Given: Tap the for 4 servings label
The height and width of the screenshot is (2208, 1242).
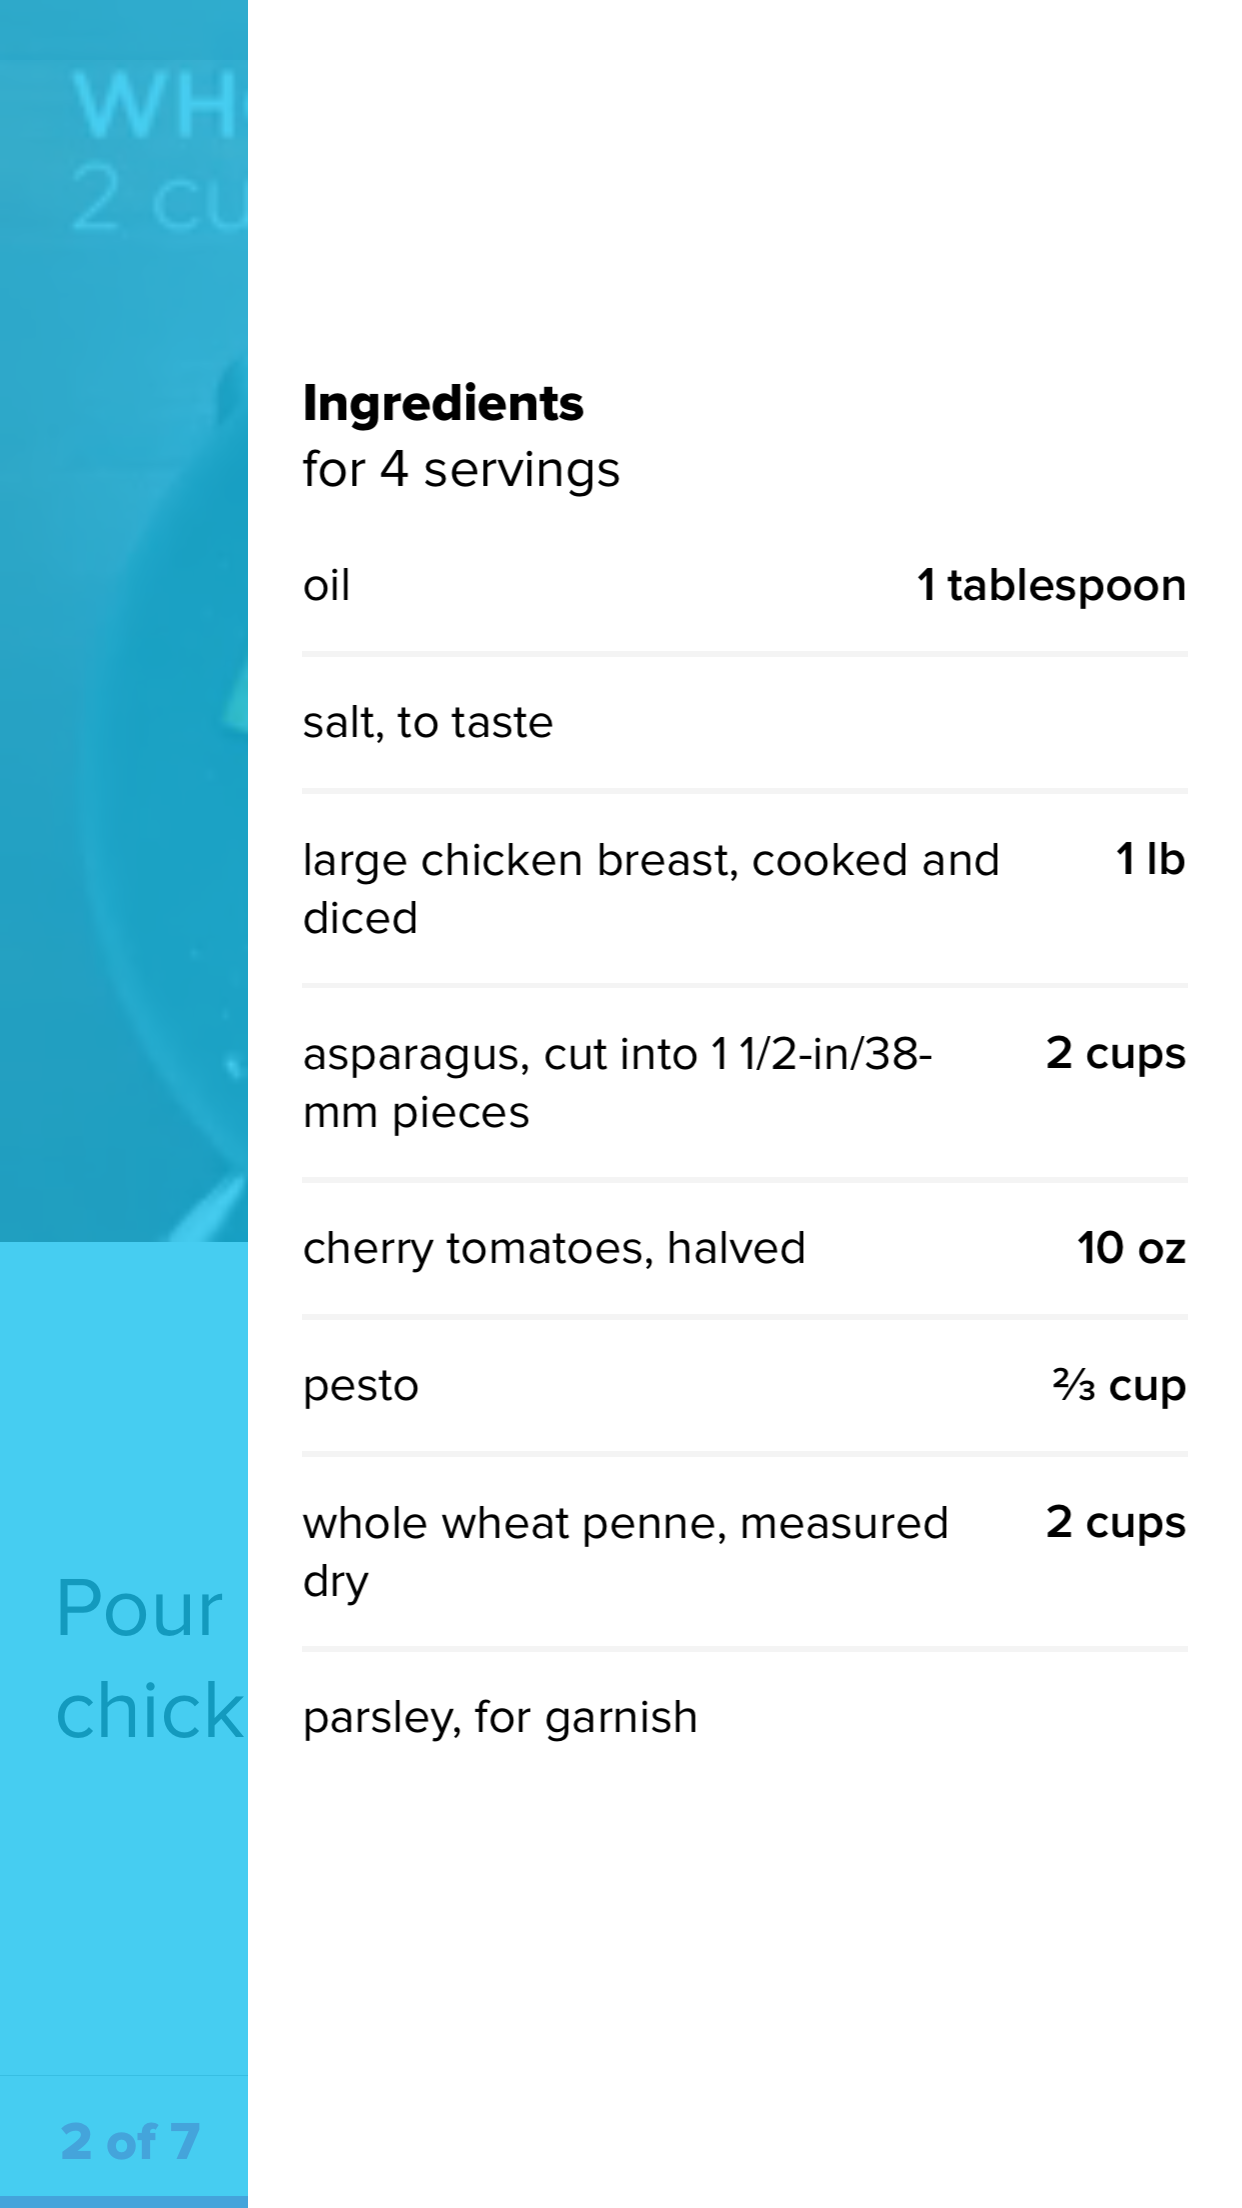Looking at the screenshot, I should pos(461,470).
